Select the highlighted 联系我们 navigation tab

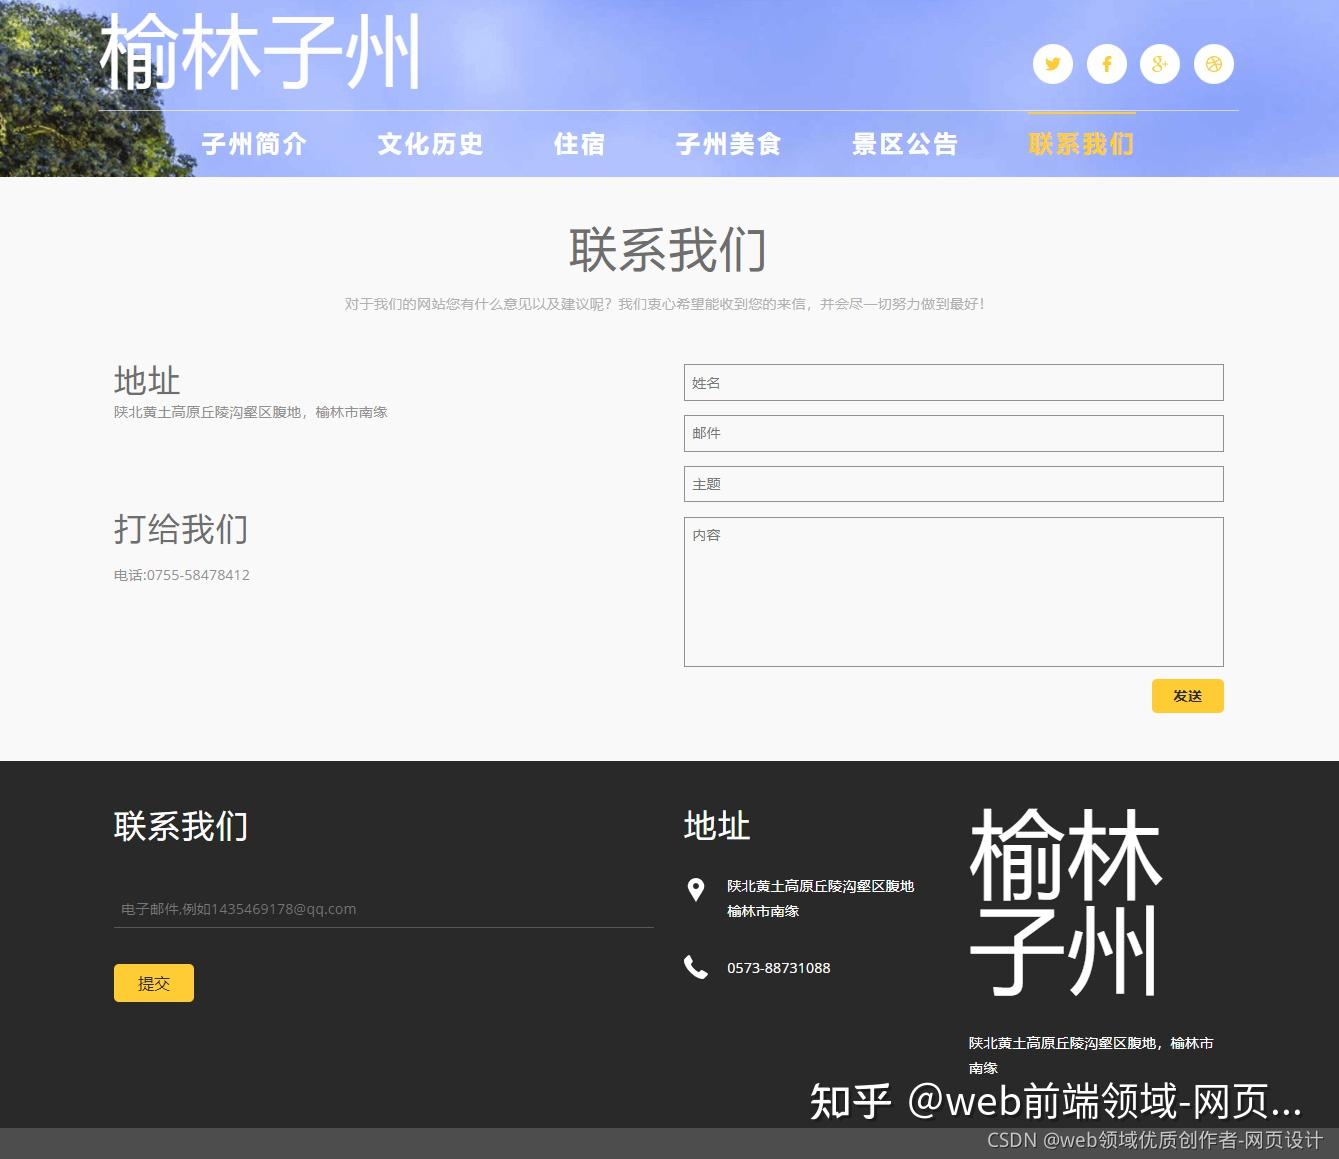click(x=1078, y=143)
